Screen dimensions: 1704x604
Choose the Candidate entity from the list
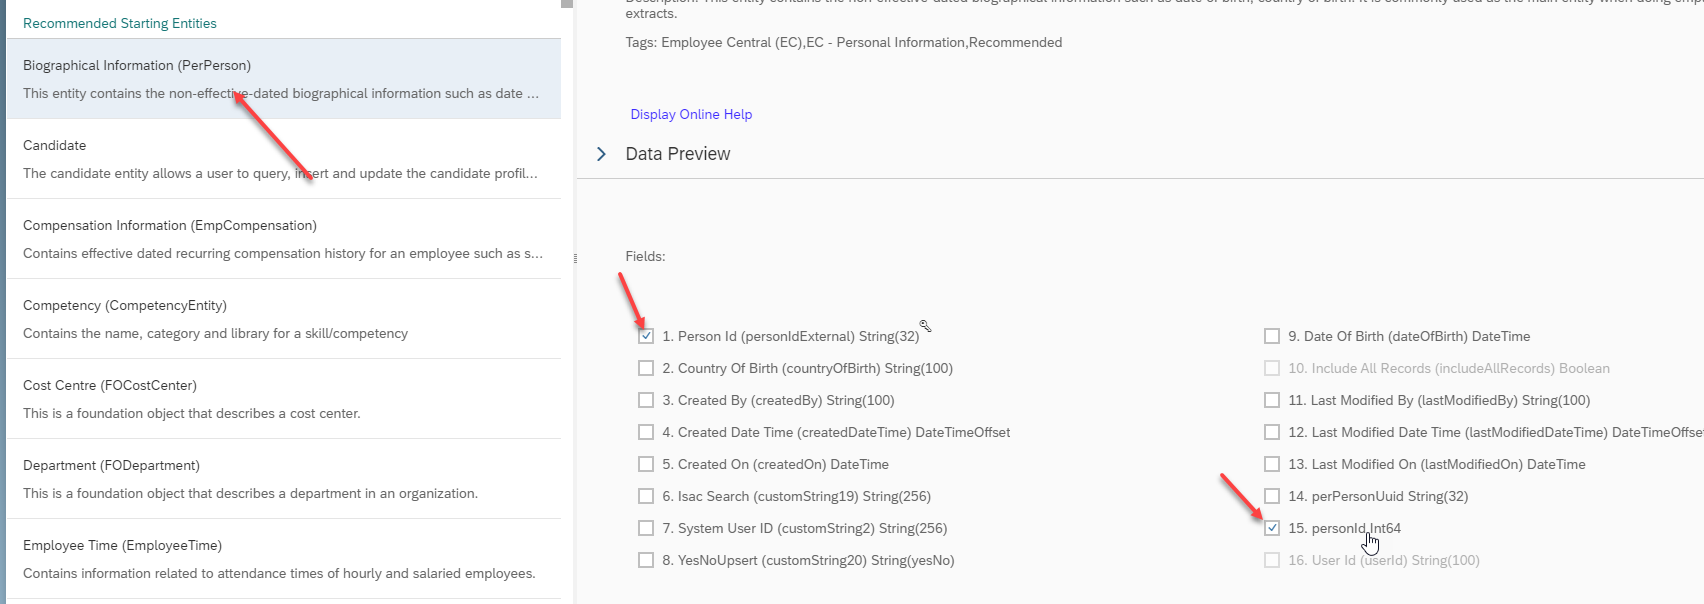[284, 159]
